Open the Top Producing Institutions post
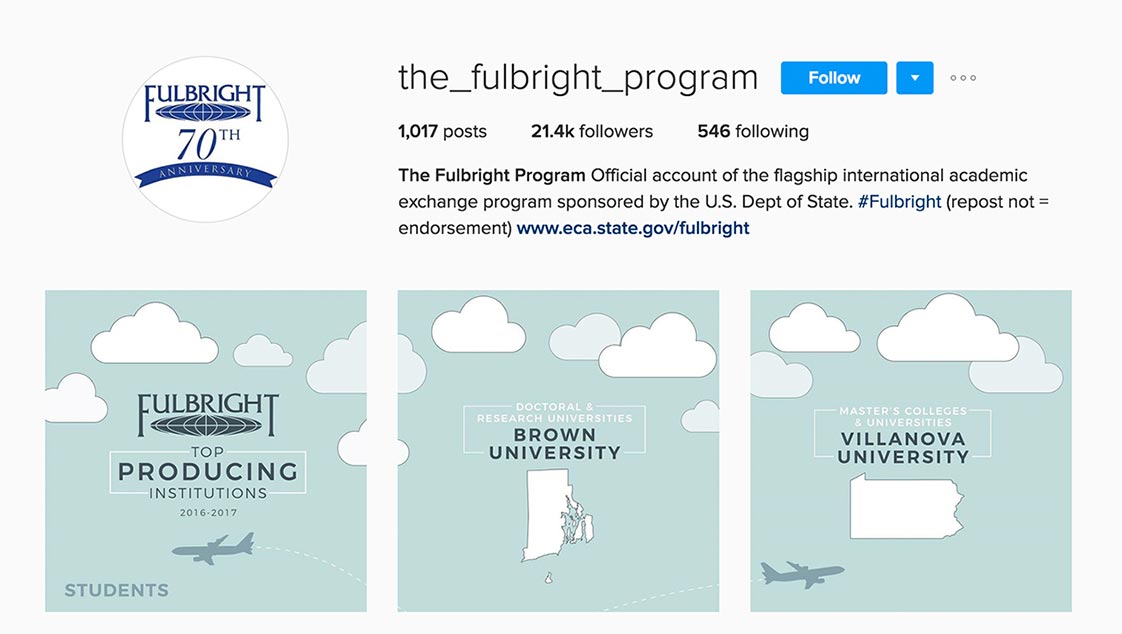 205,451
